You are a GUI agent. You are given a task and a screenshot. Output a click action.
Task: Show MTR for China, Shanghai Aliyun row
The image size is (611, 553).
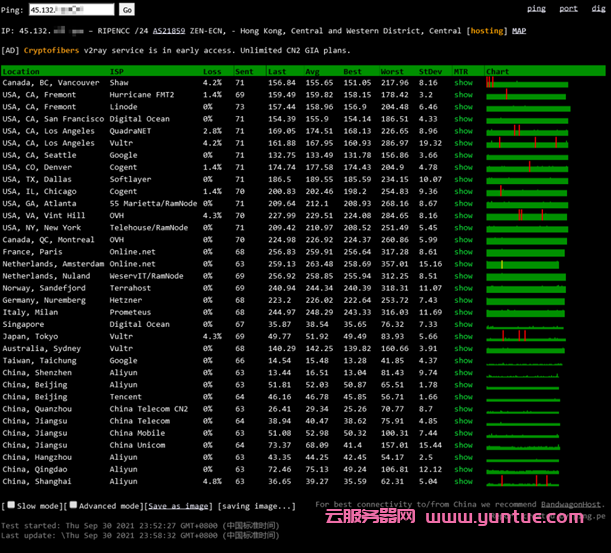pyautogui.click(x=463, y=480)
